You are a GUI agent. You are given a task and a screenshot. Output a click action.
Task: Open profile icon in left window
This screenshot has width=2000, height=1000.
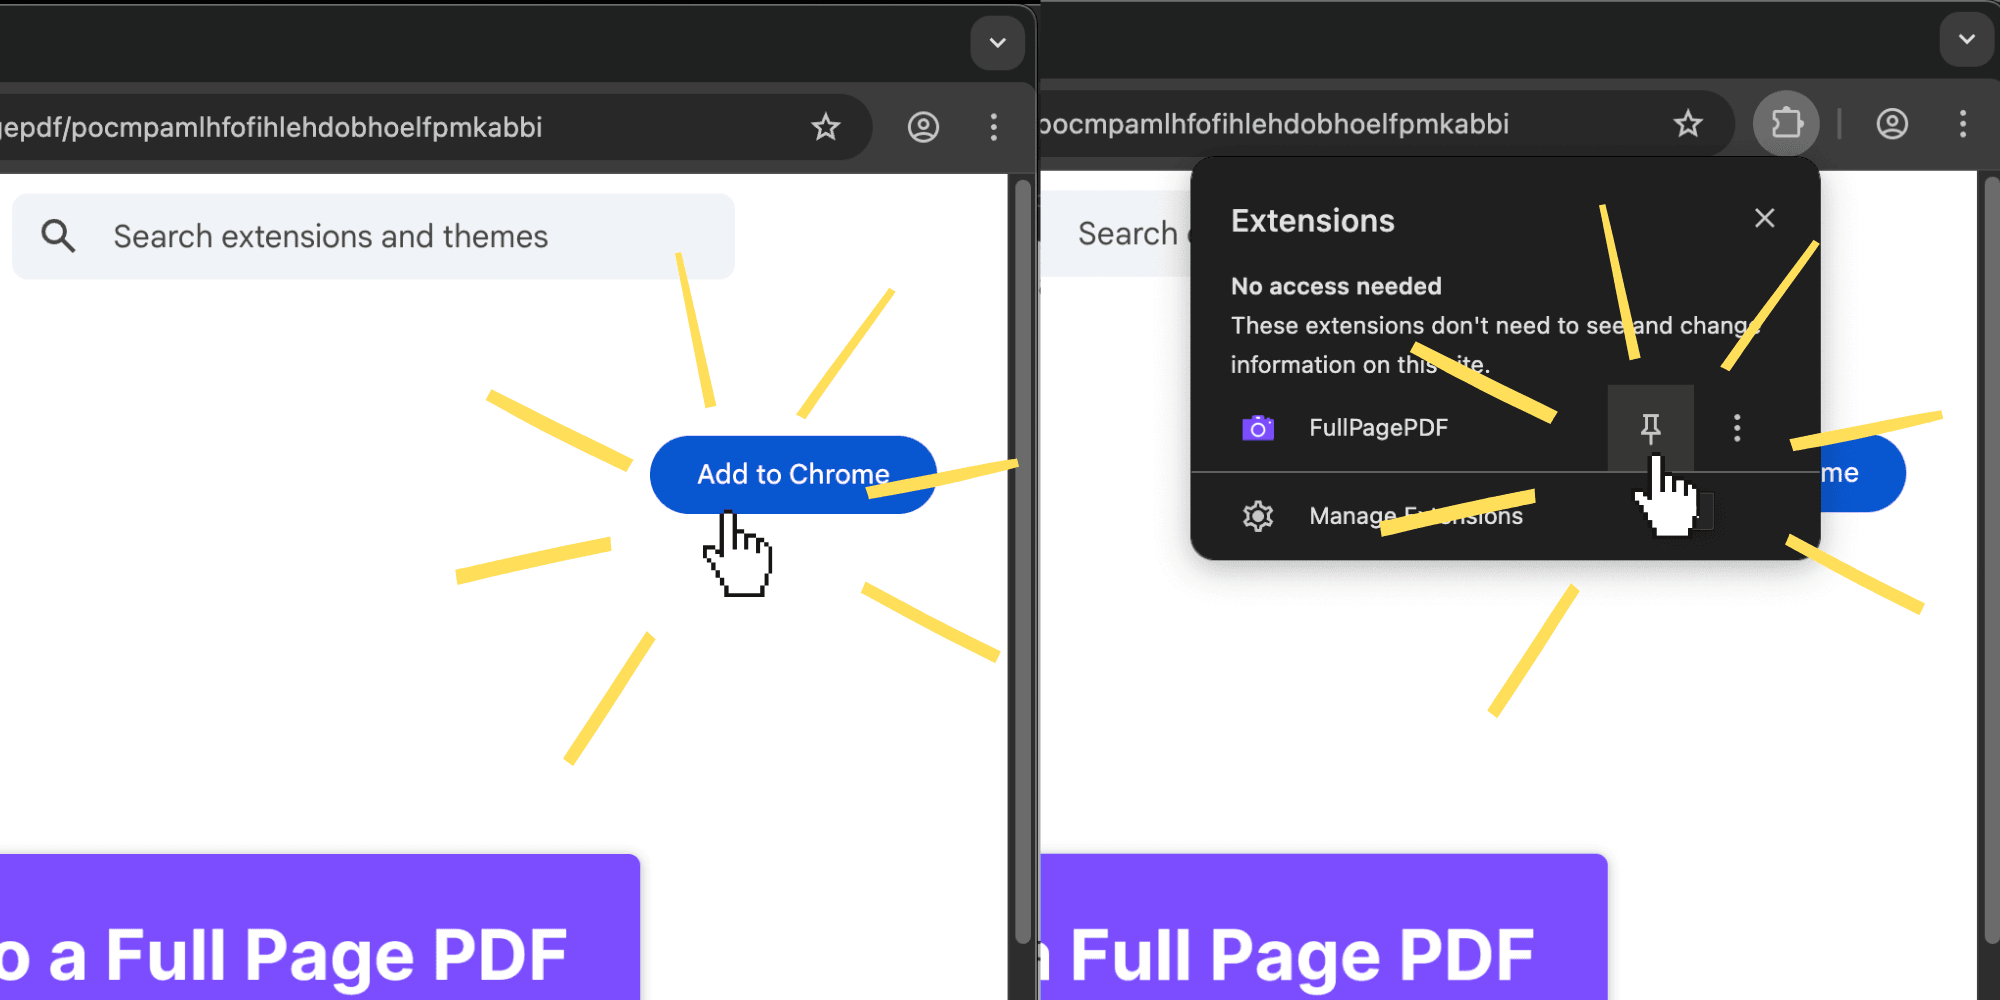(x=923, y=127)
